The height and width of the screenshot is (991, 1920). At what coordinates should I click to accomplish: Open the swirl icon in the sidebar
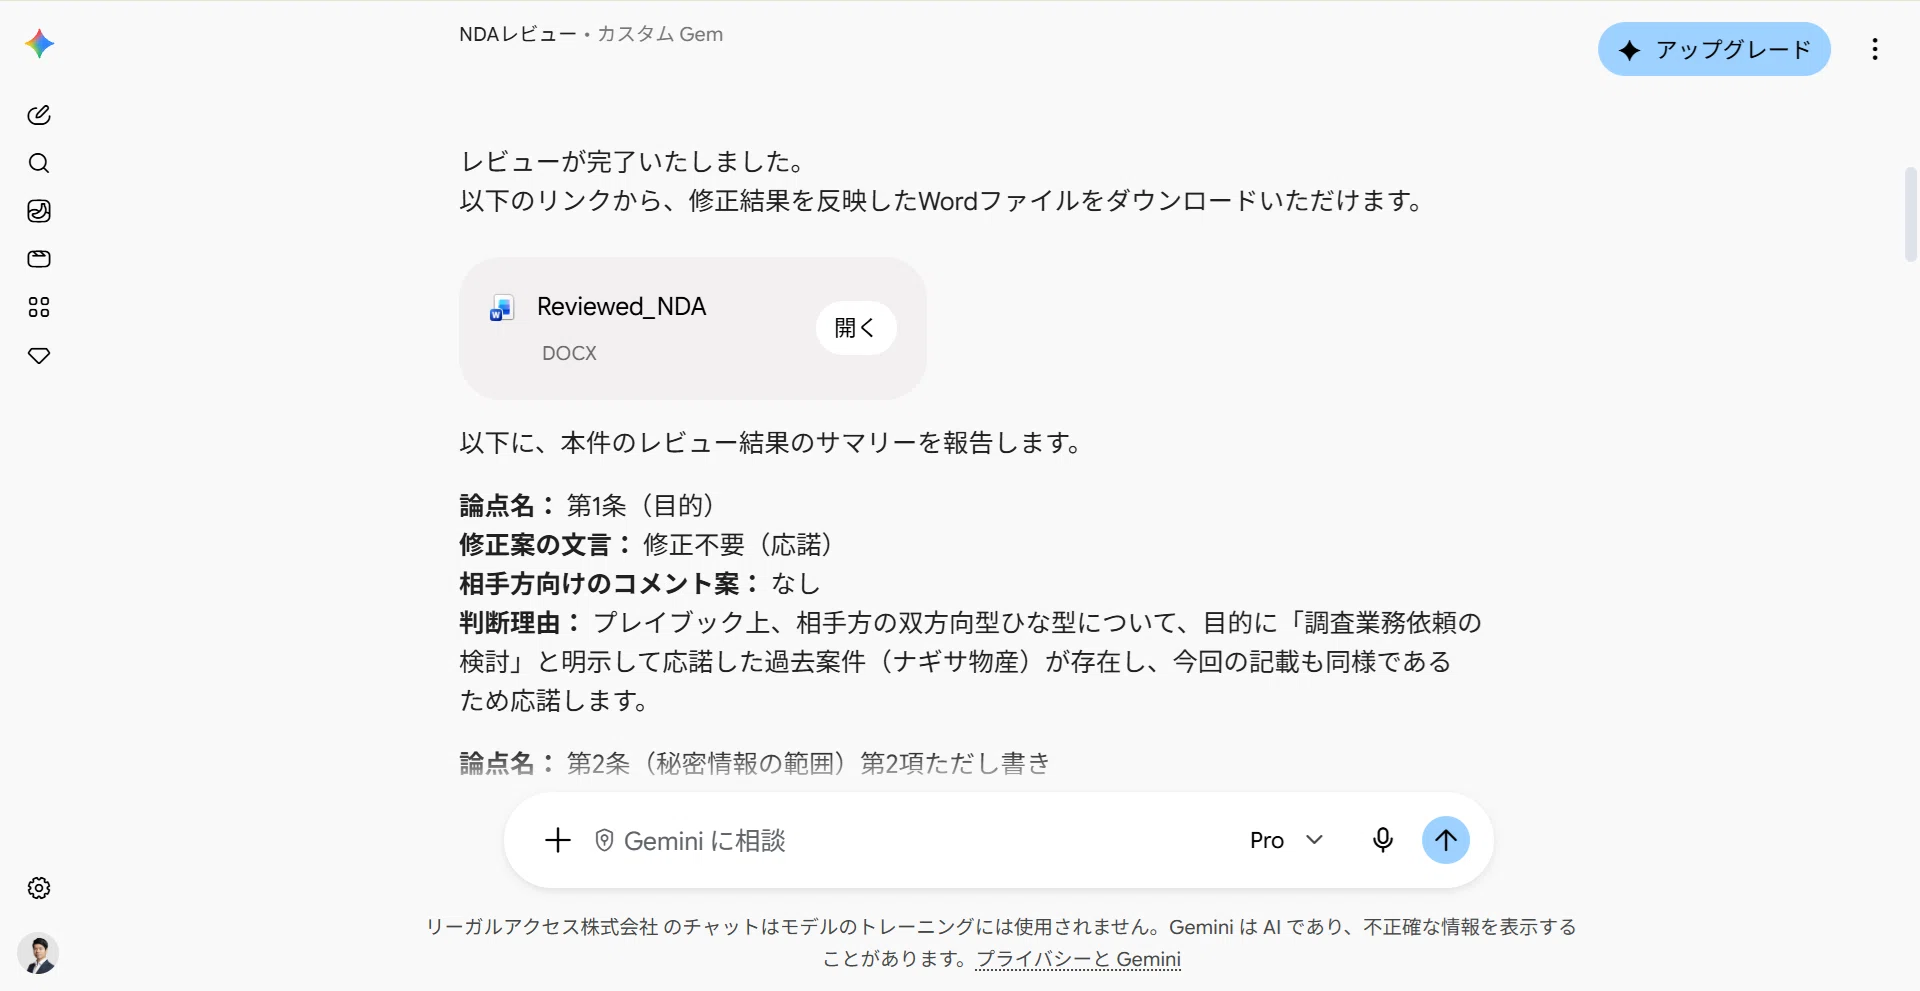pyautogui.click(x=39, y=211)
